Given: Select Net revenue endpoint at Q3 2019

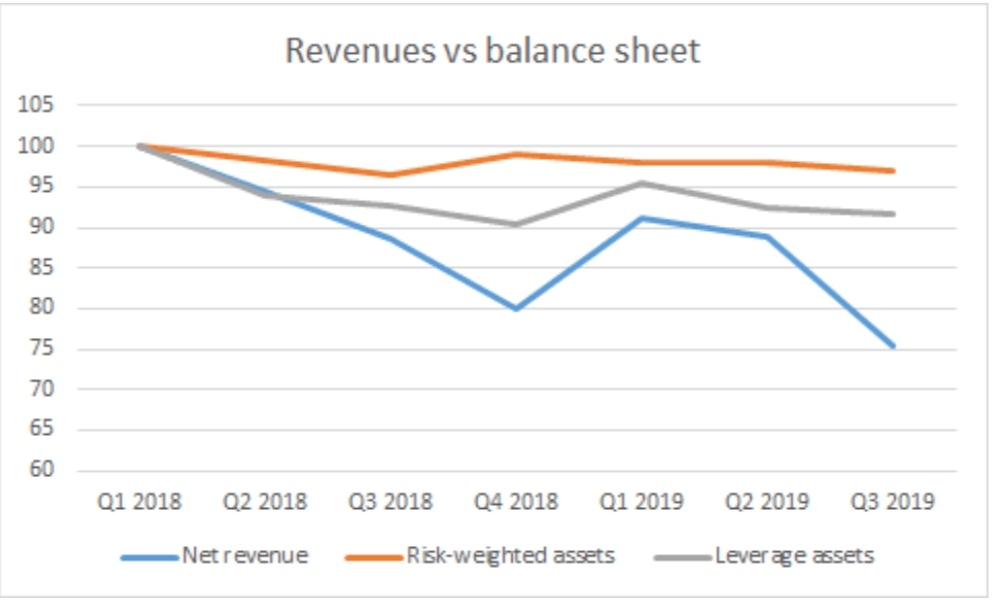Looking at the screenshot, I should click(893, 346).
